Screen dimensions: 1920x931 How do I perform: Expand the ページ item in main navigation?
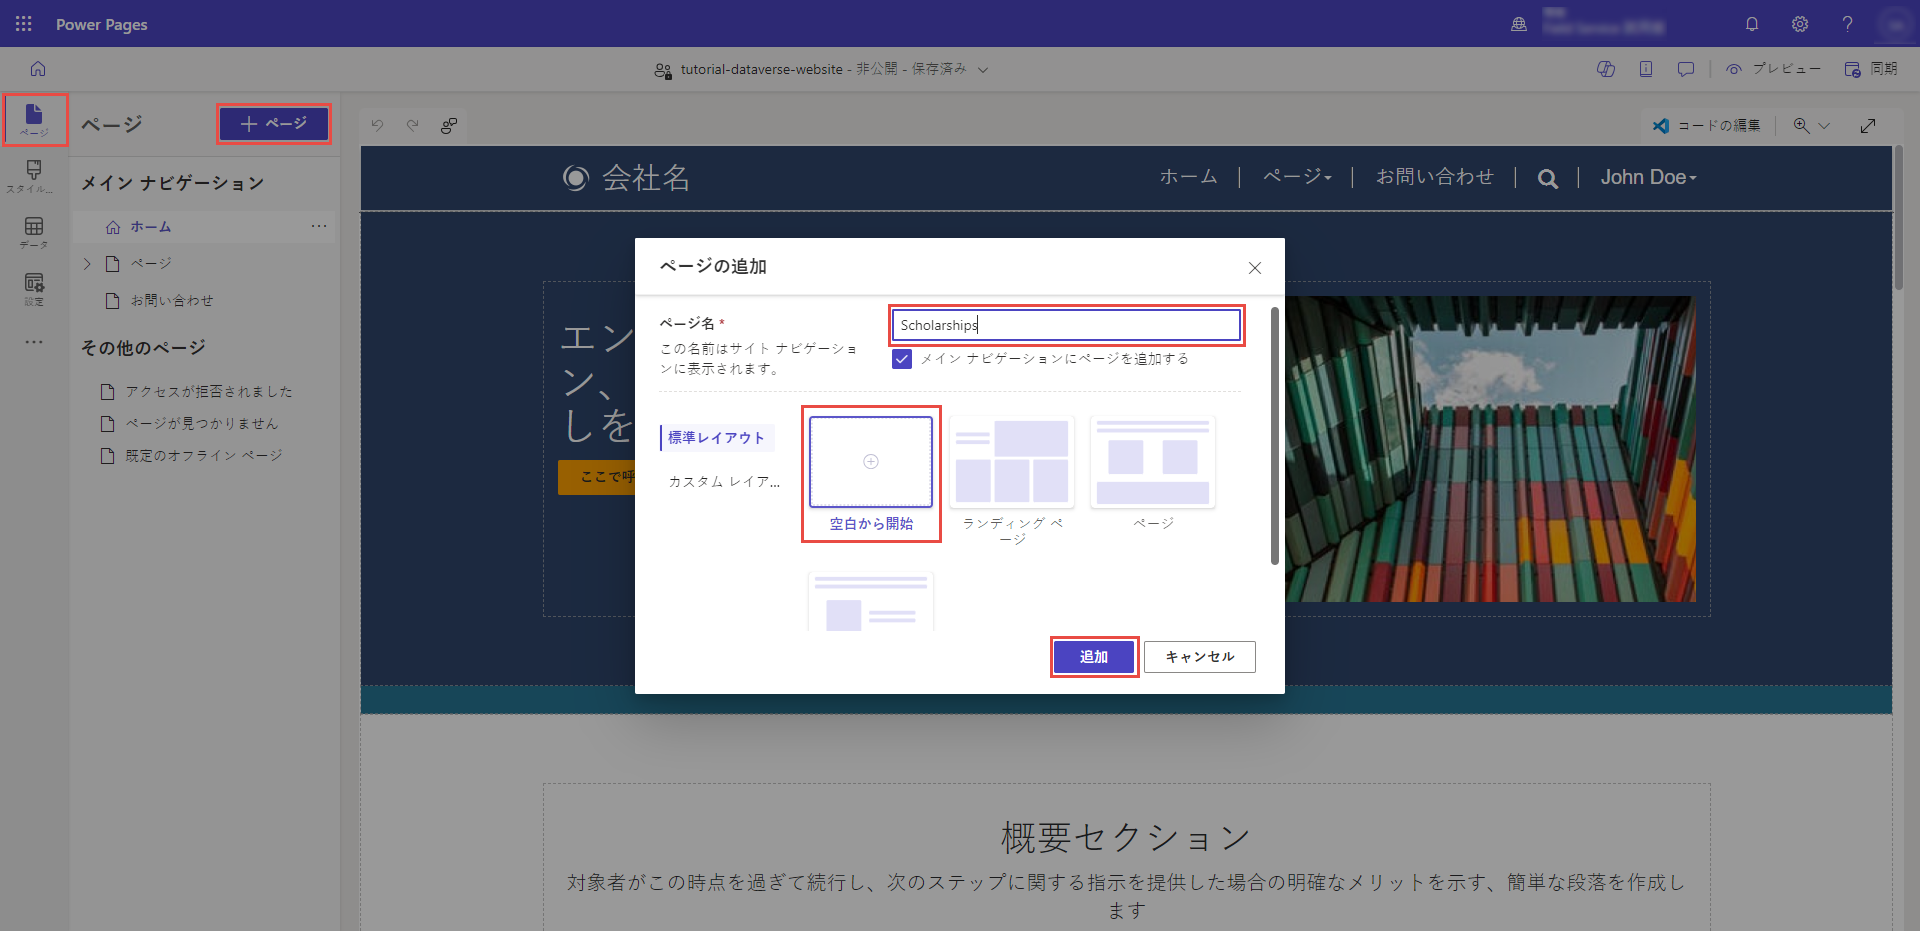(x=87, y=263)
